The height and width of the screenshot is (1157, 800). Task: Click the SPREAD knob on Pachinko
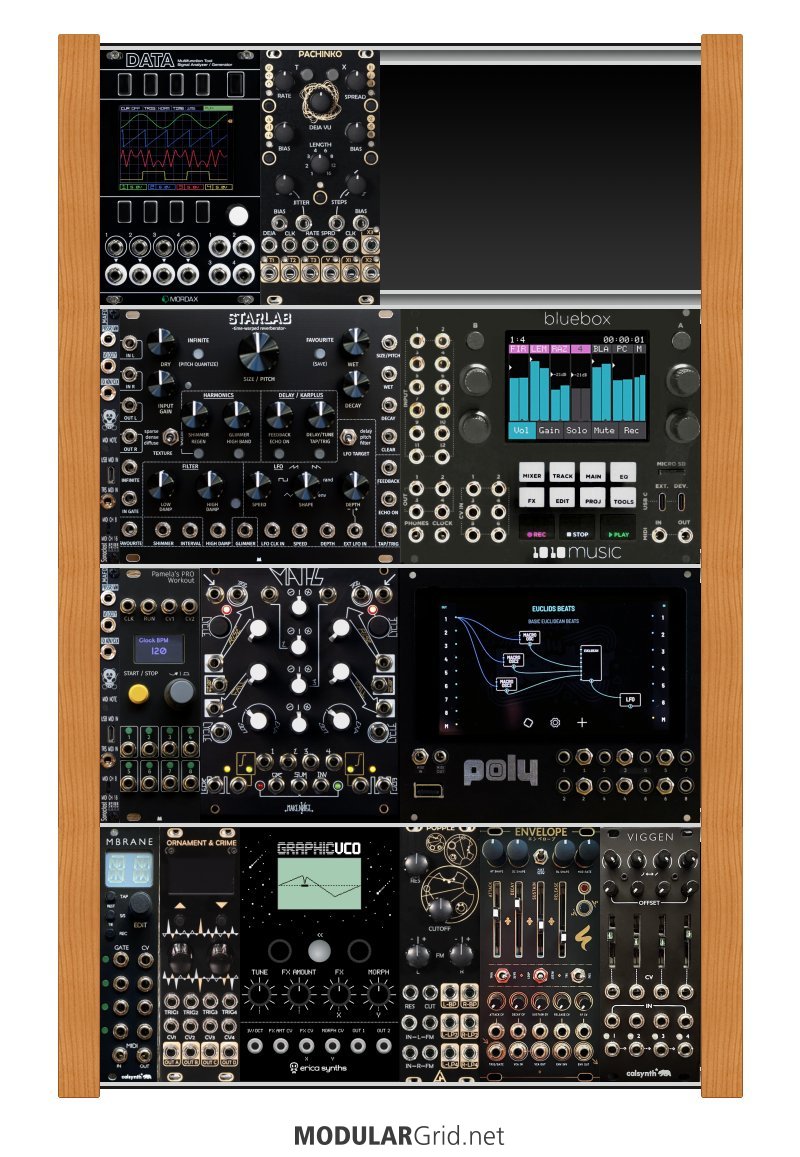pos(356,80)
